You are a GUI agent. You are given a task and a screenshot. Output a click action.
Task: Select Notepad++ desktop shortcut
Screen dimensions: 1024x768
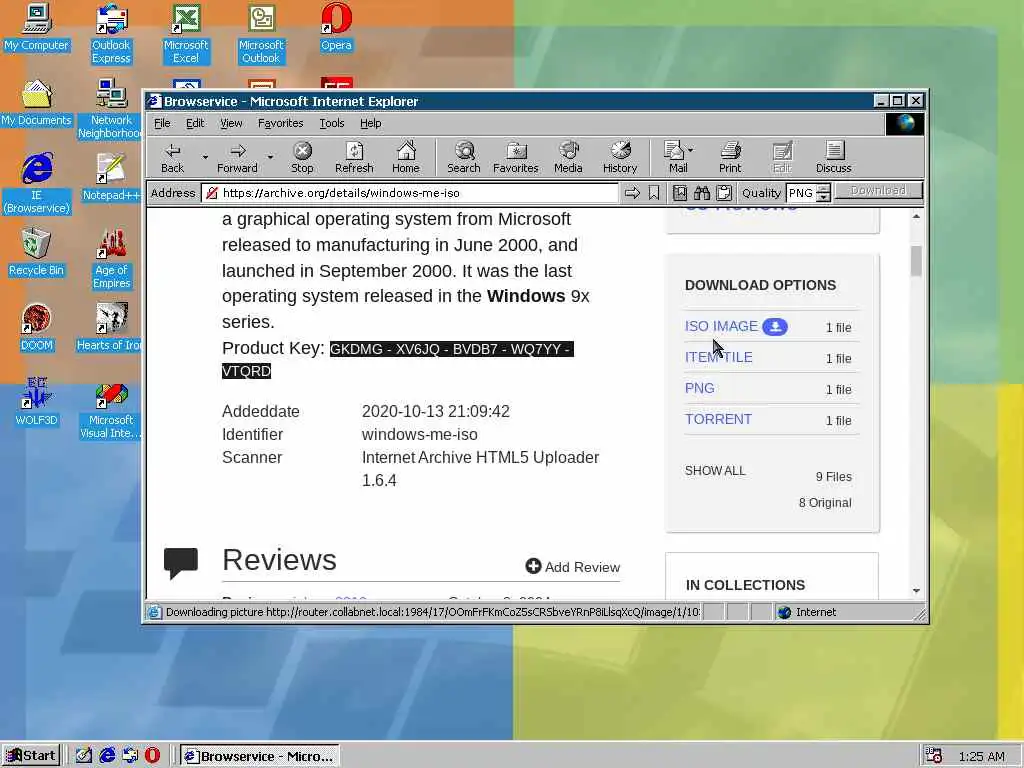click(x=111, y=178)
